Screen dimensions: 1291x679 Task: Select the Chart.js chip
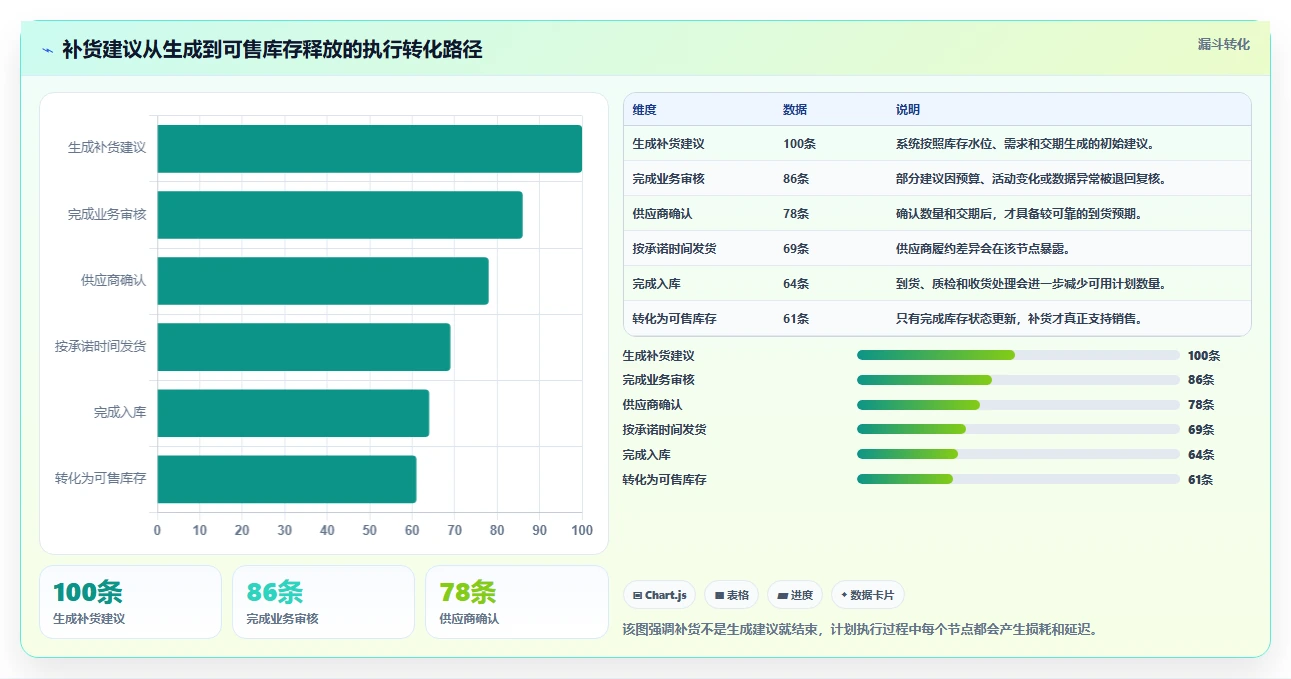coord(659,595)
